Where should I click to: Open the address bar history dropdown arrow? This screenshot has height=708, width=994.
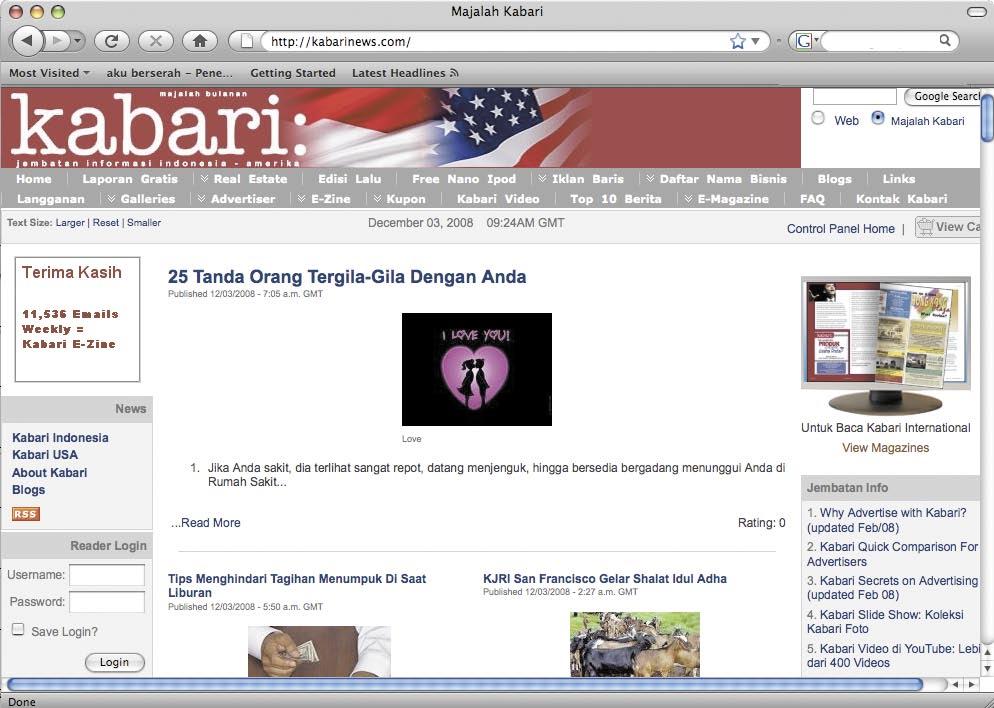point(755,41)
